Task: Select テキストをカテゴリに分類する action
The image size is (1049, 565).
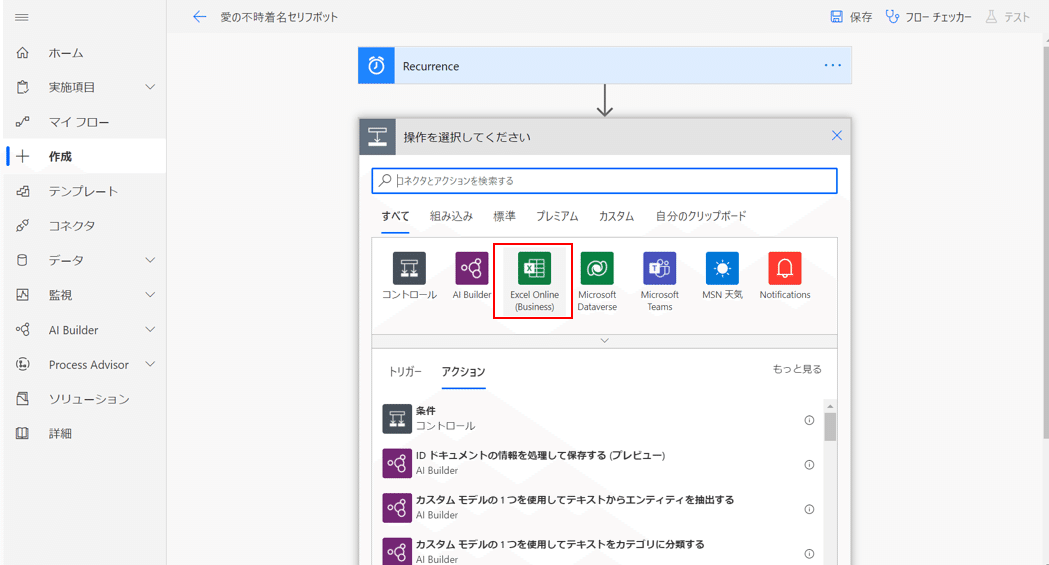Action: [x=595, y=551]
